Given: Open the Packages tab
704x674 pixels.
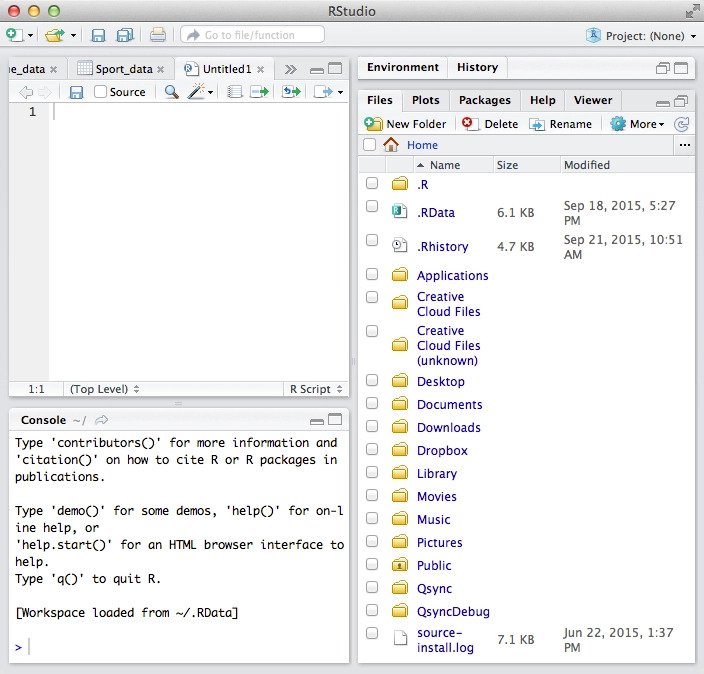Looking at the screenshot, I should [484, 100].
